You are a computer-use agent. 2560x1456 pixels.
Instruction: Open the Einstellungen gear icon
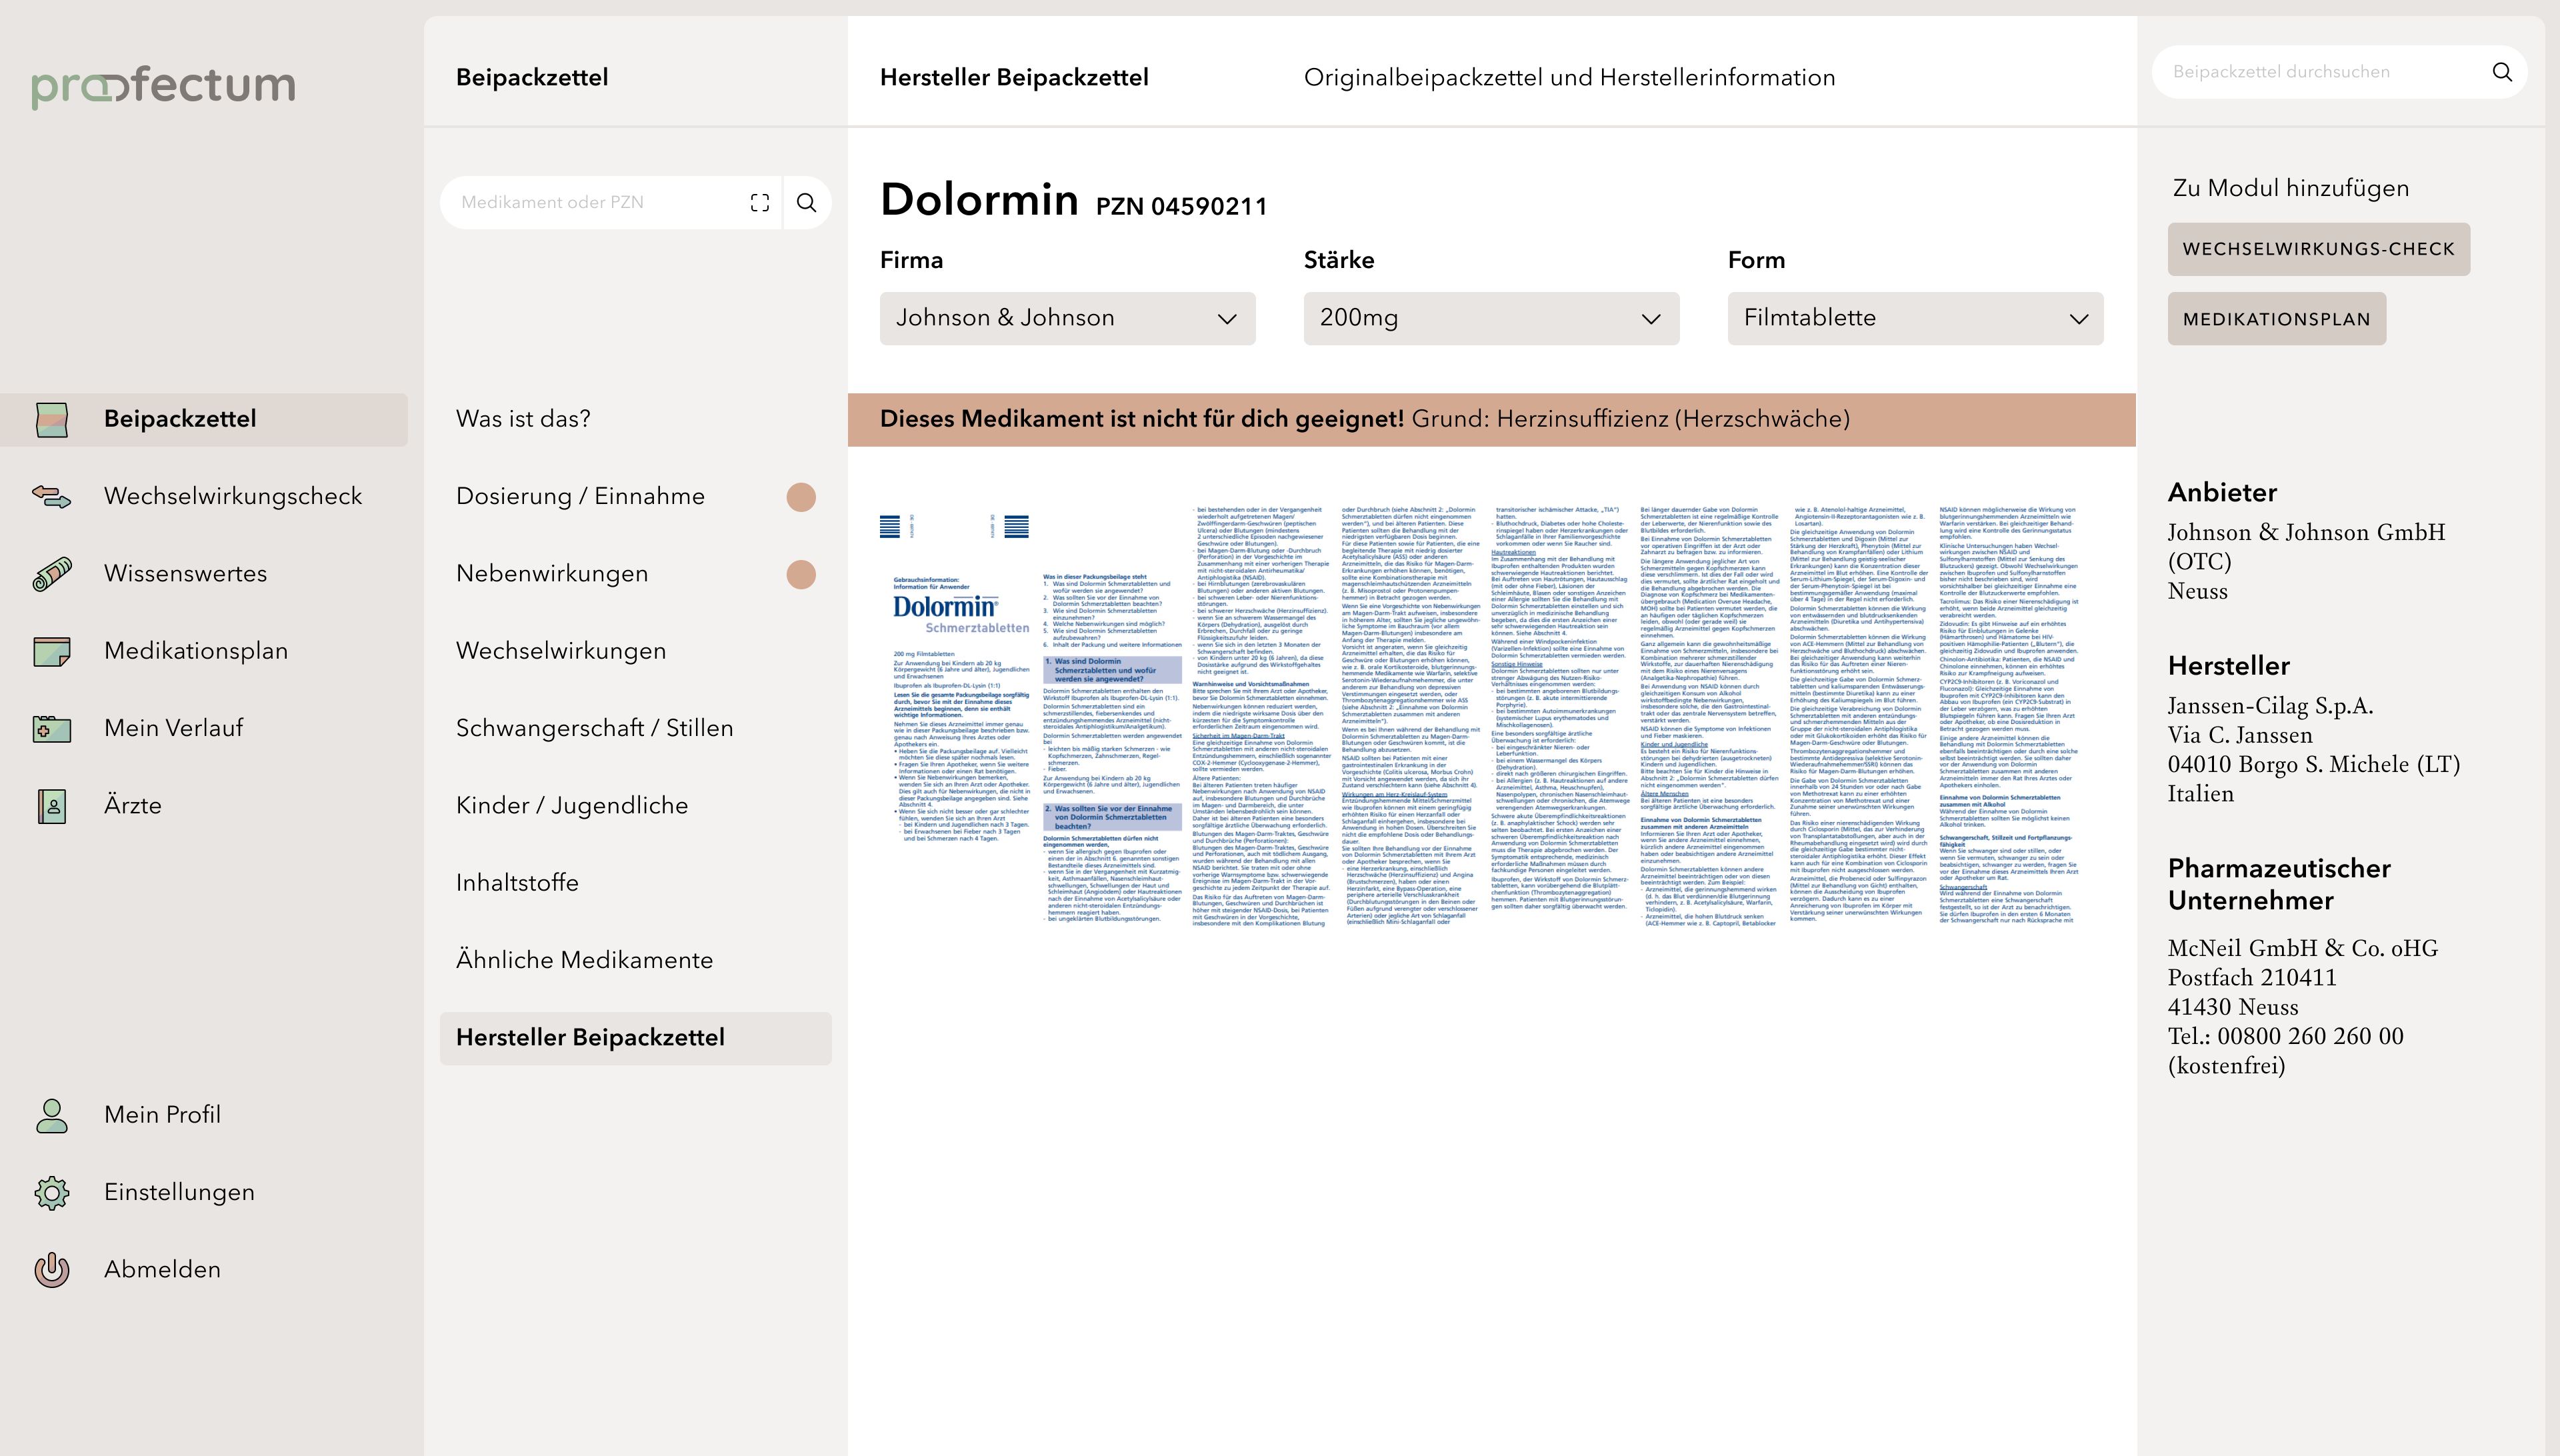tap(52, 1192)
